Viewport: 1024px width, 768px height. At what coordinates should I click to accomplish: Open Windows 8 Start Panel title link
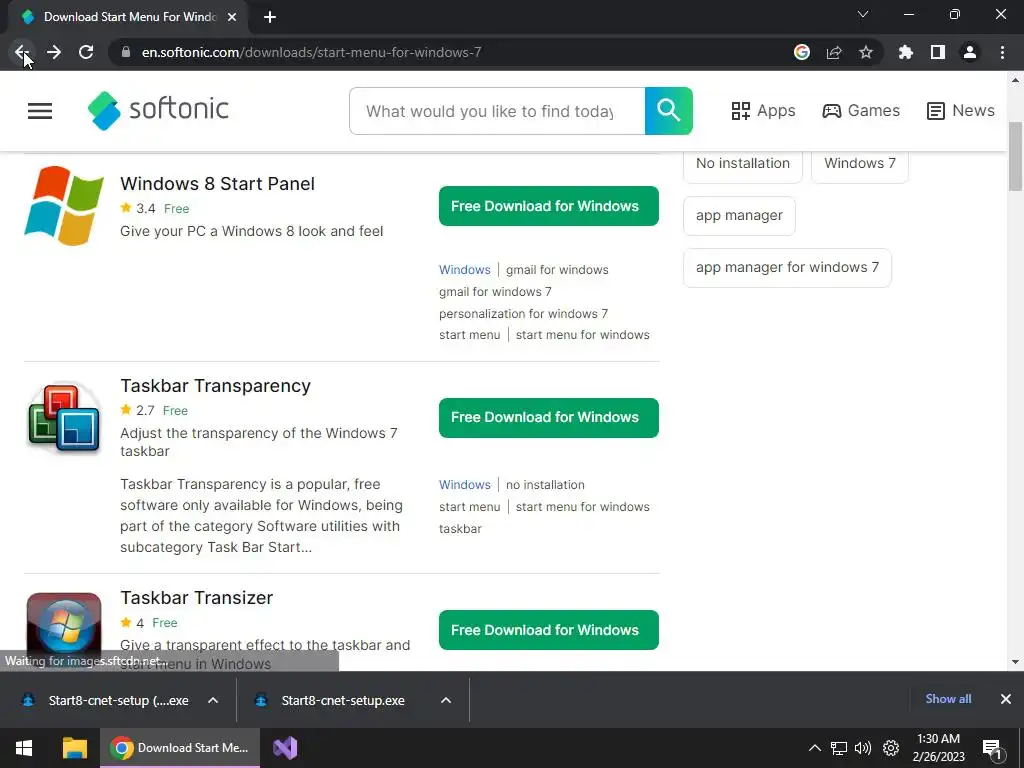[217, 184]
